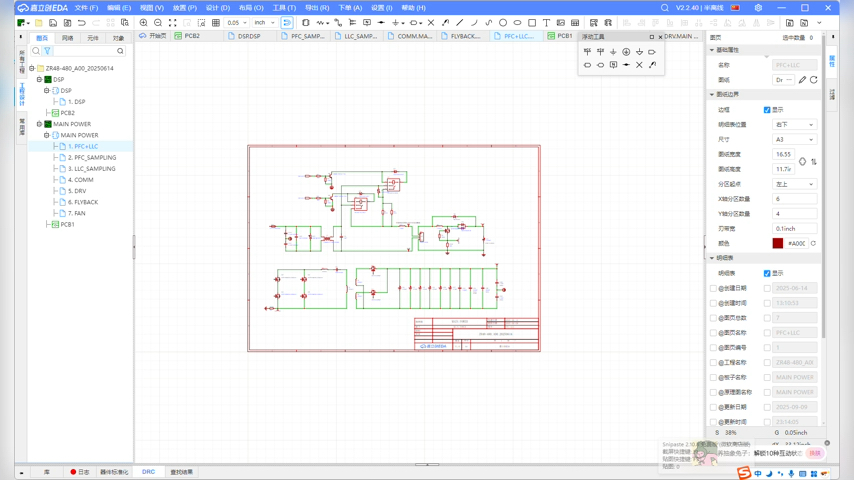Click the paper width input field
The height and width of the screenshot is (480, 854).
[x=784, y=154]
